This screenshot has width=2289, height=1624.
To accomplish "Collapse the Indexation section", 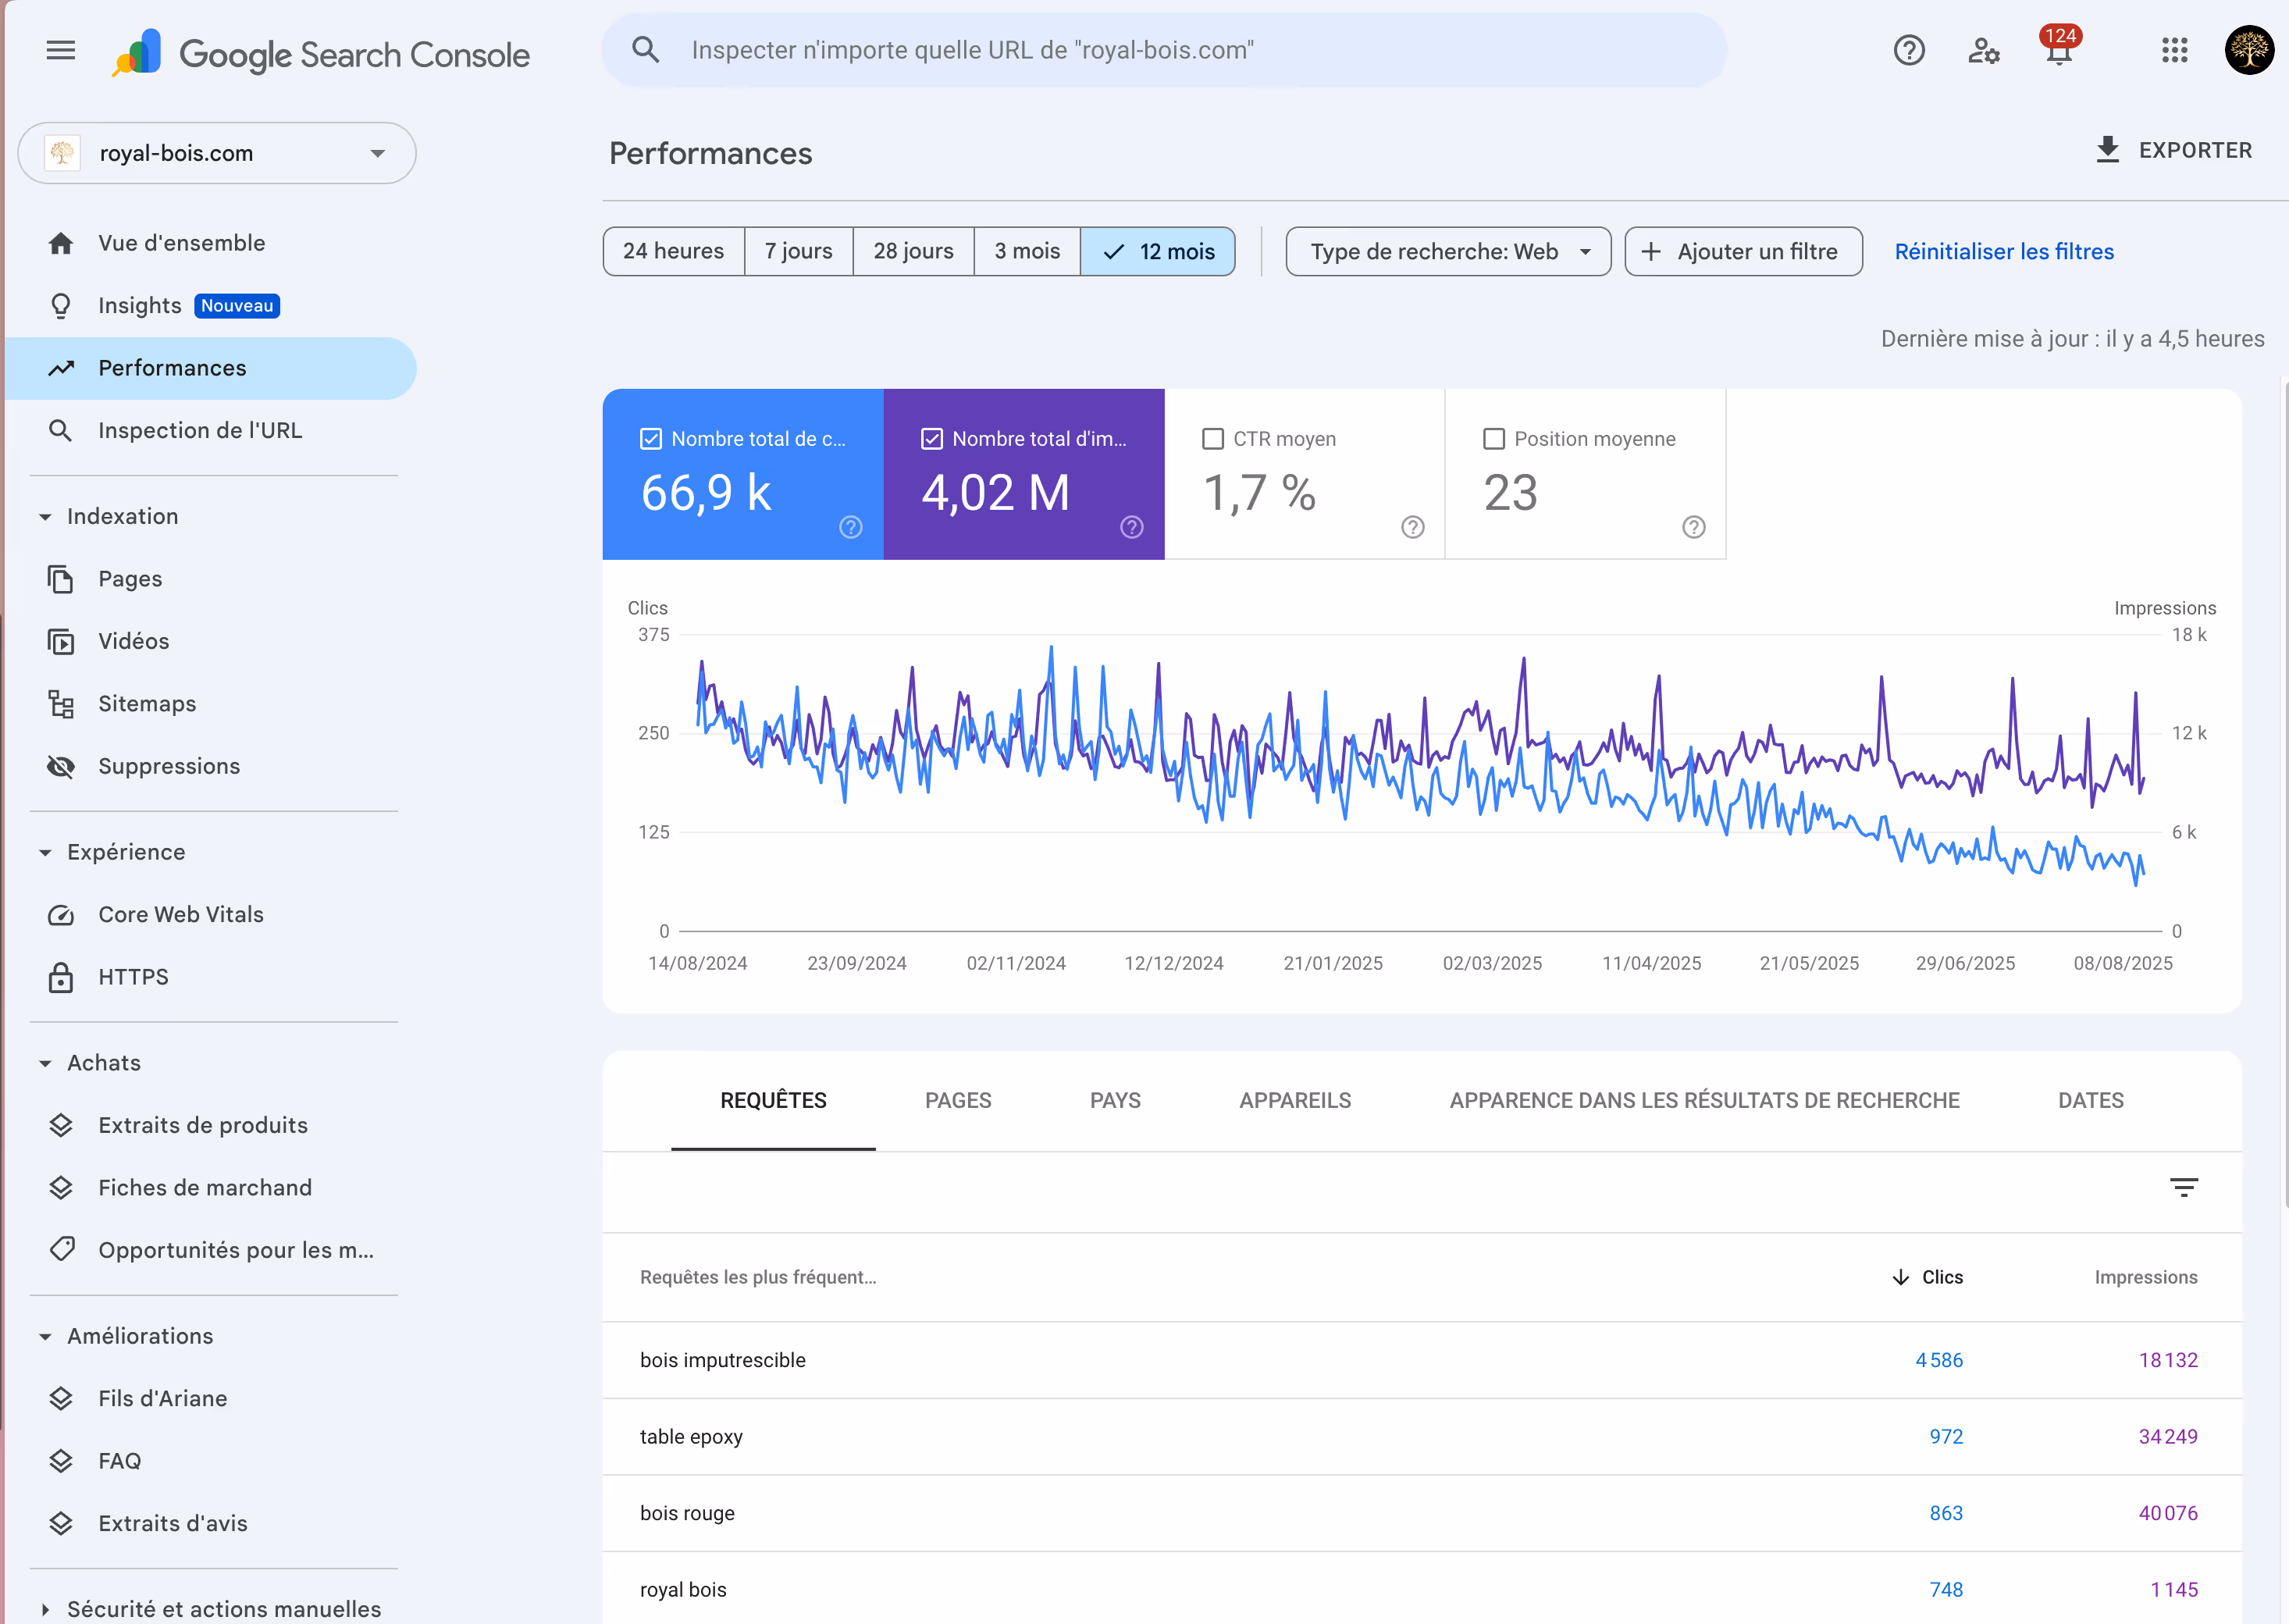I will click(45, 517).
